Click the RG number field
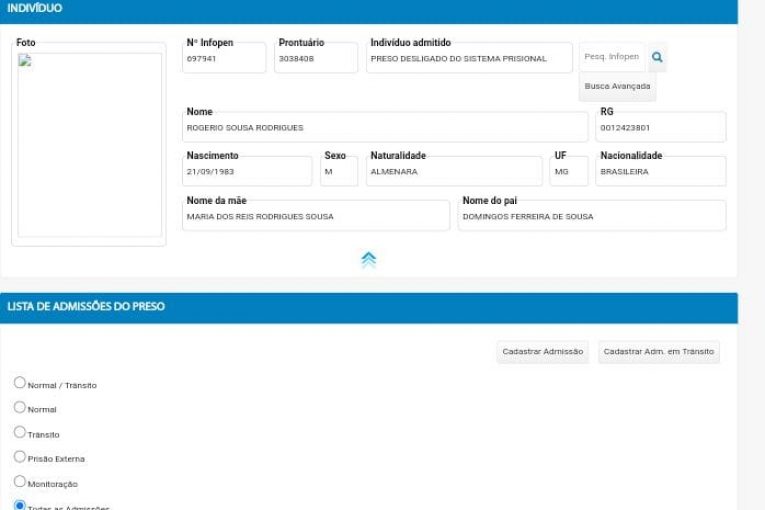This screenshot has width=765, height=510. 660,128
